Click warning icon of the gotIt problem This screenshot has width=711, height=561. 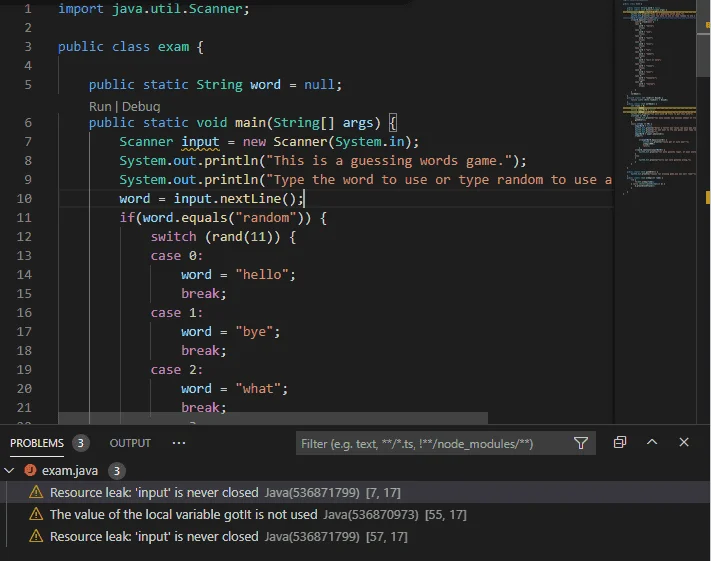(x=36, y=514)
